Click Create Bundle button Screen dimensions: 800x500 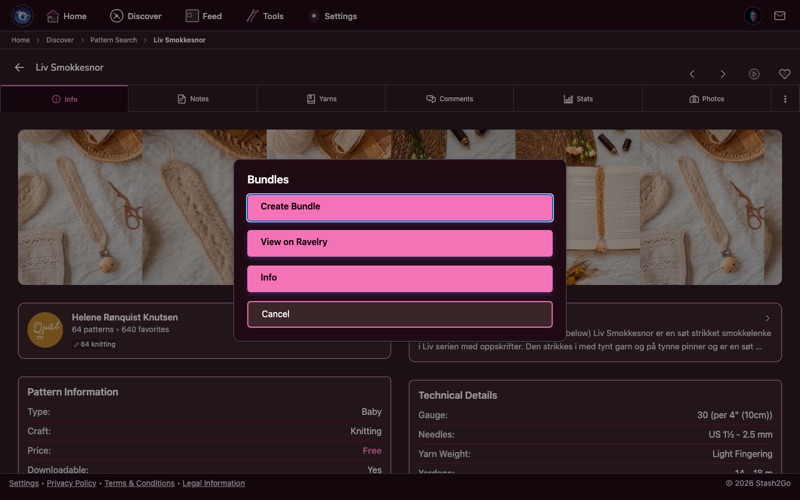click(x=400, y=207)
